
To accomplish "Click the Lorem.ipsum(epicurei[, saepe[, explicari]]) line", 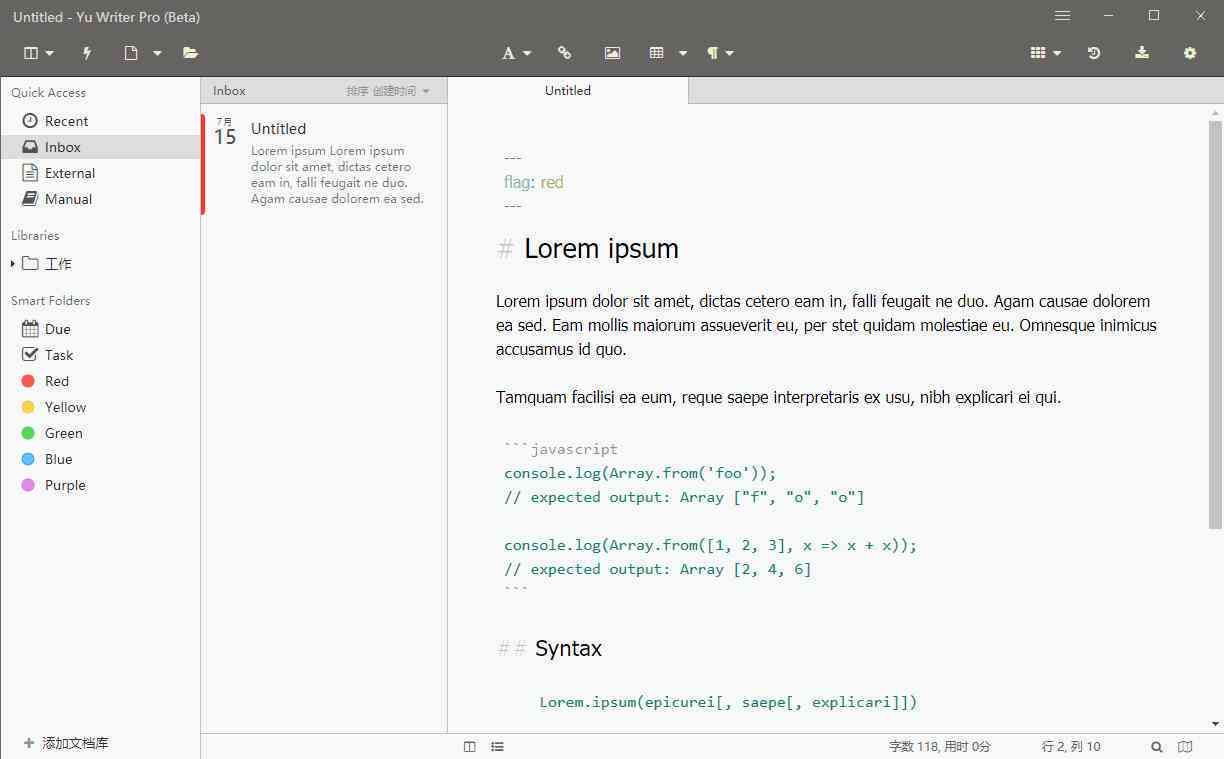I will click(x=728, y=702).
